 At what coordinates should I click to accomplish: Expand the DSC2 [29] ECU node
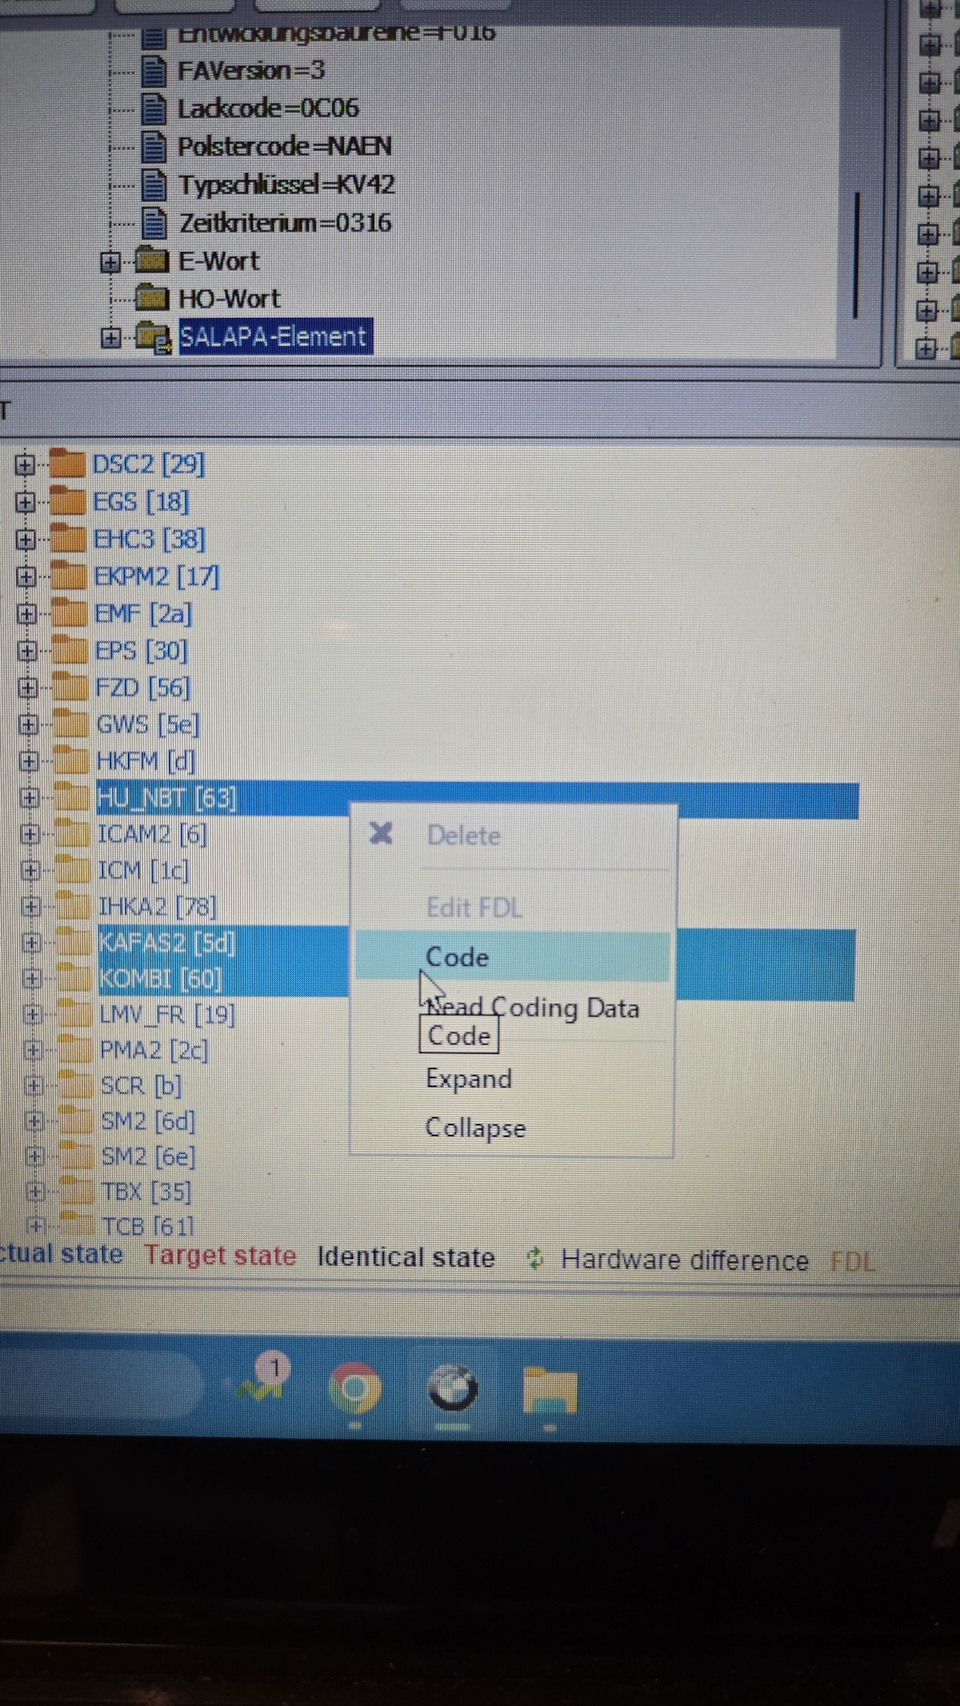(x=25, y=464)
